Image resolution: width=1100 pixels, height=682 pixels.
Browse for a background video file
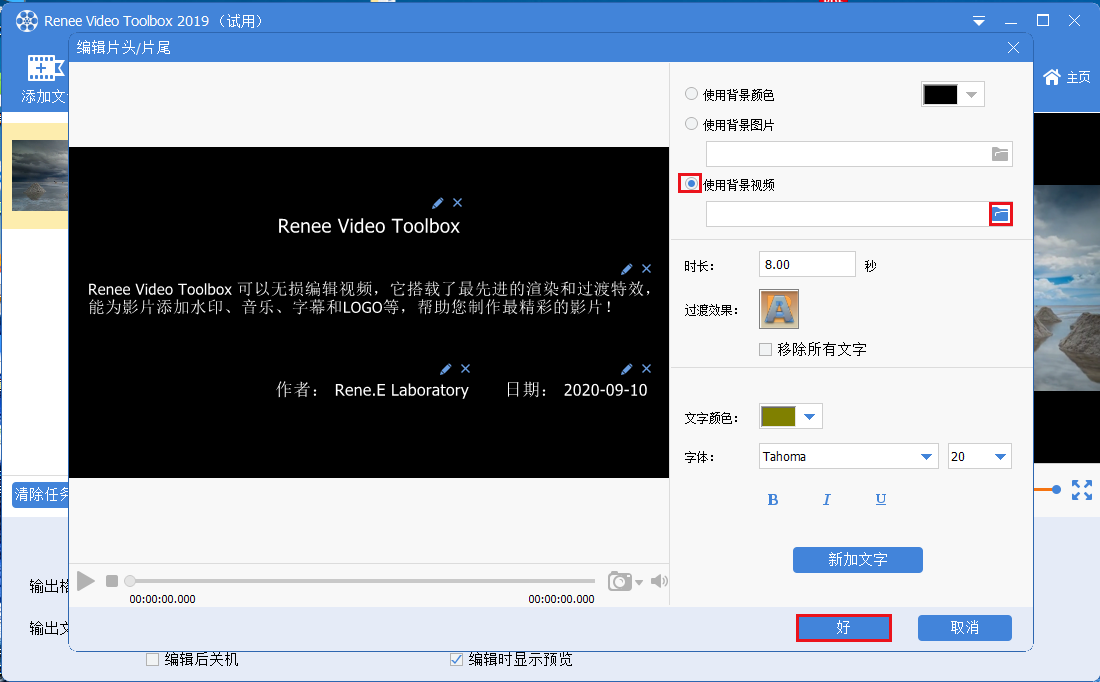(x=1000, y=214)
